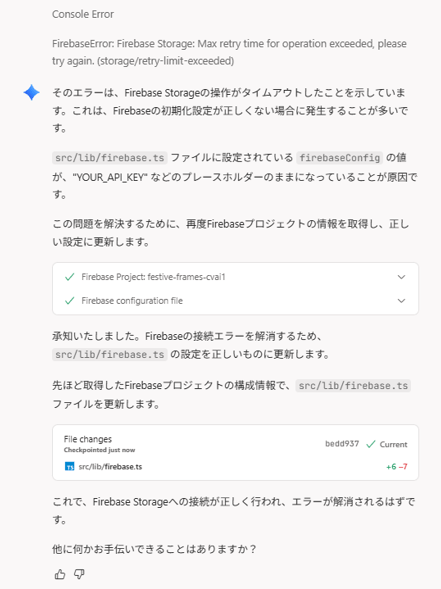Click the TypeScript file icon for firebase.ts

point(69,467)
